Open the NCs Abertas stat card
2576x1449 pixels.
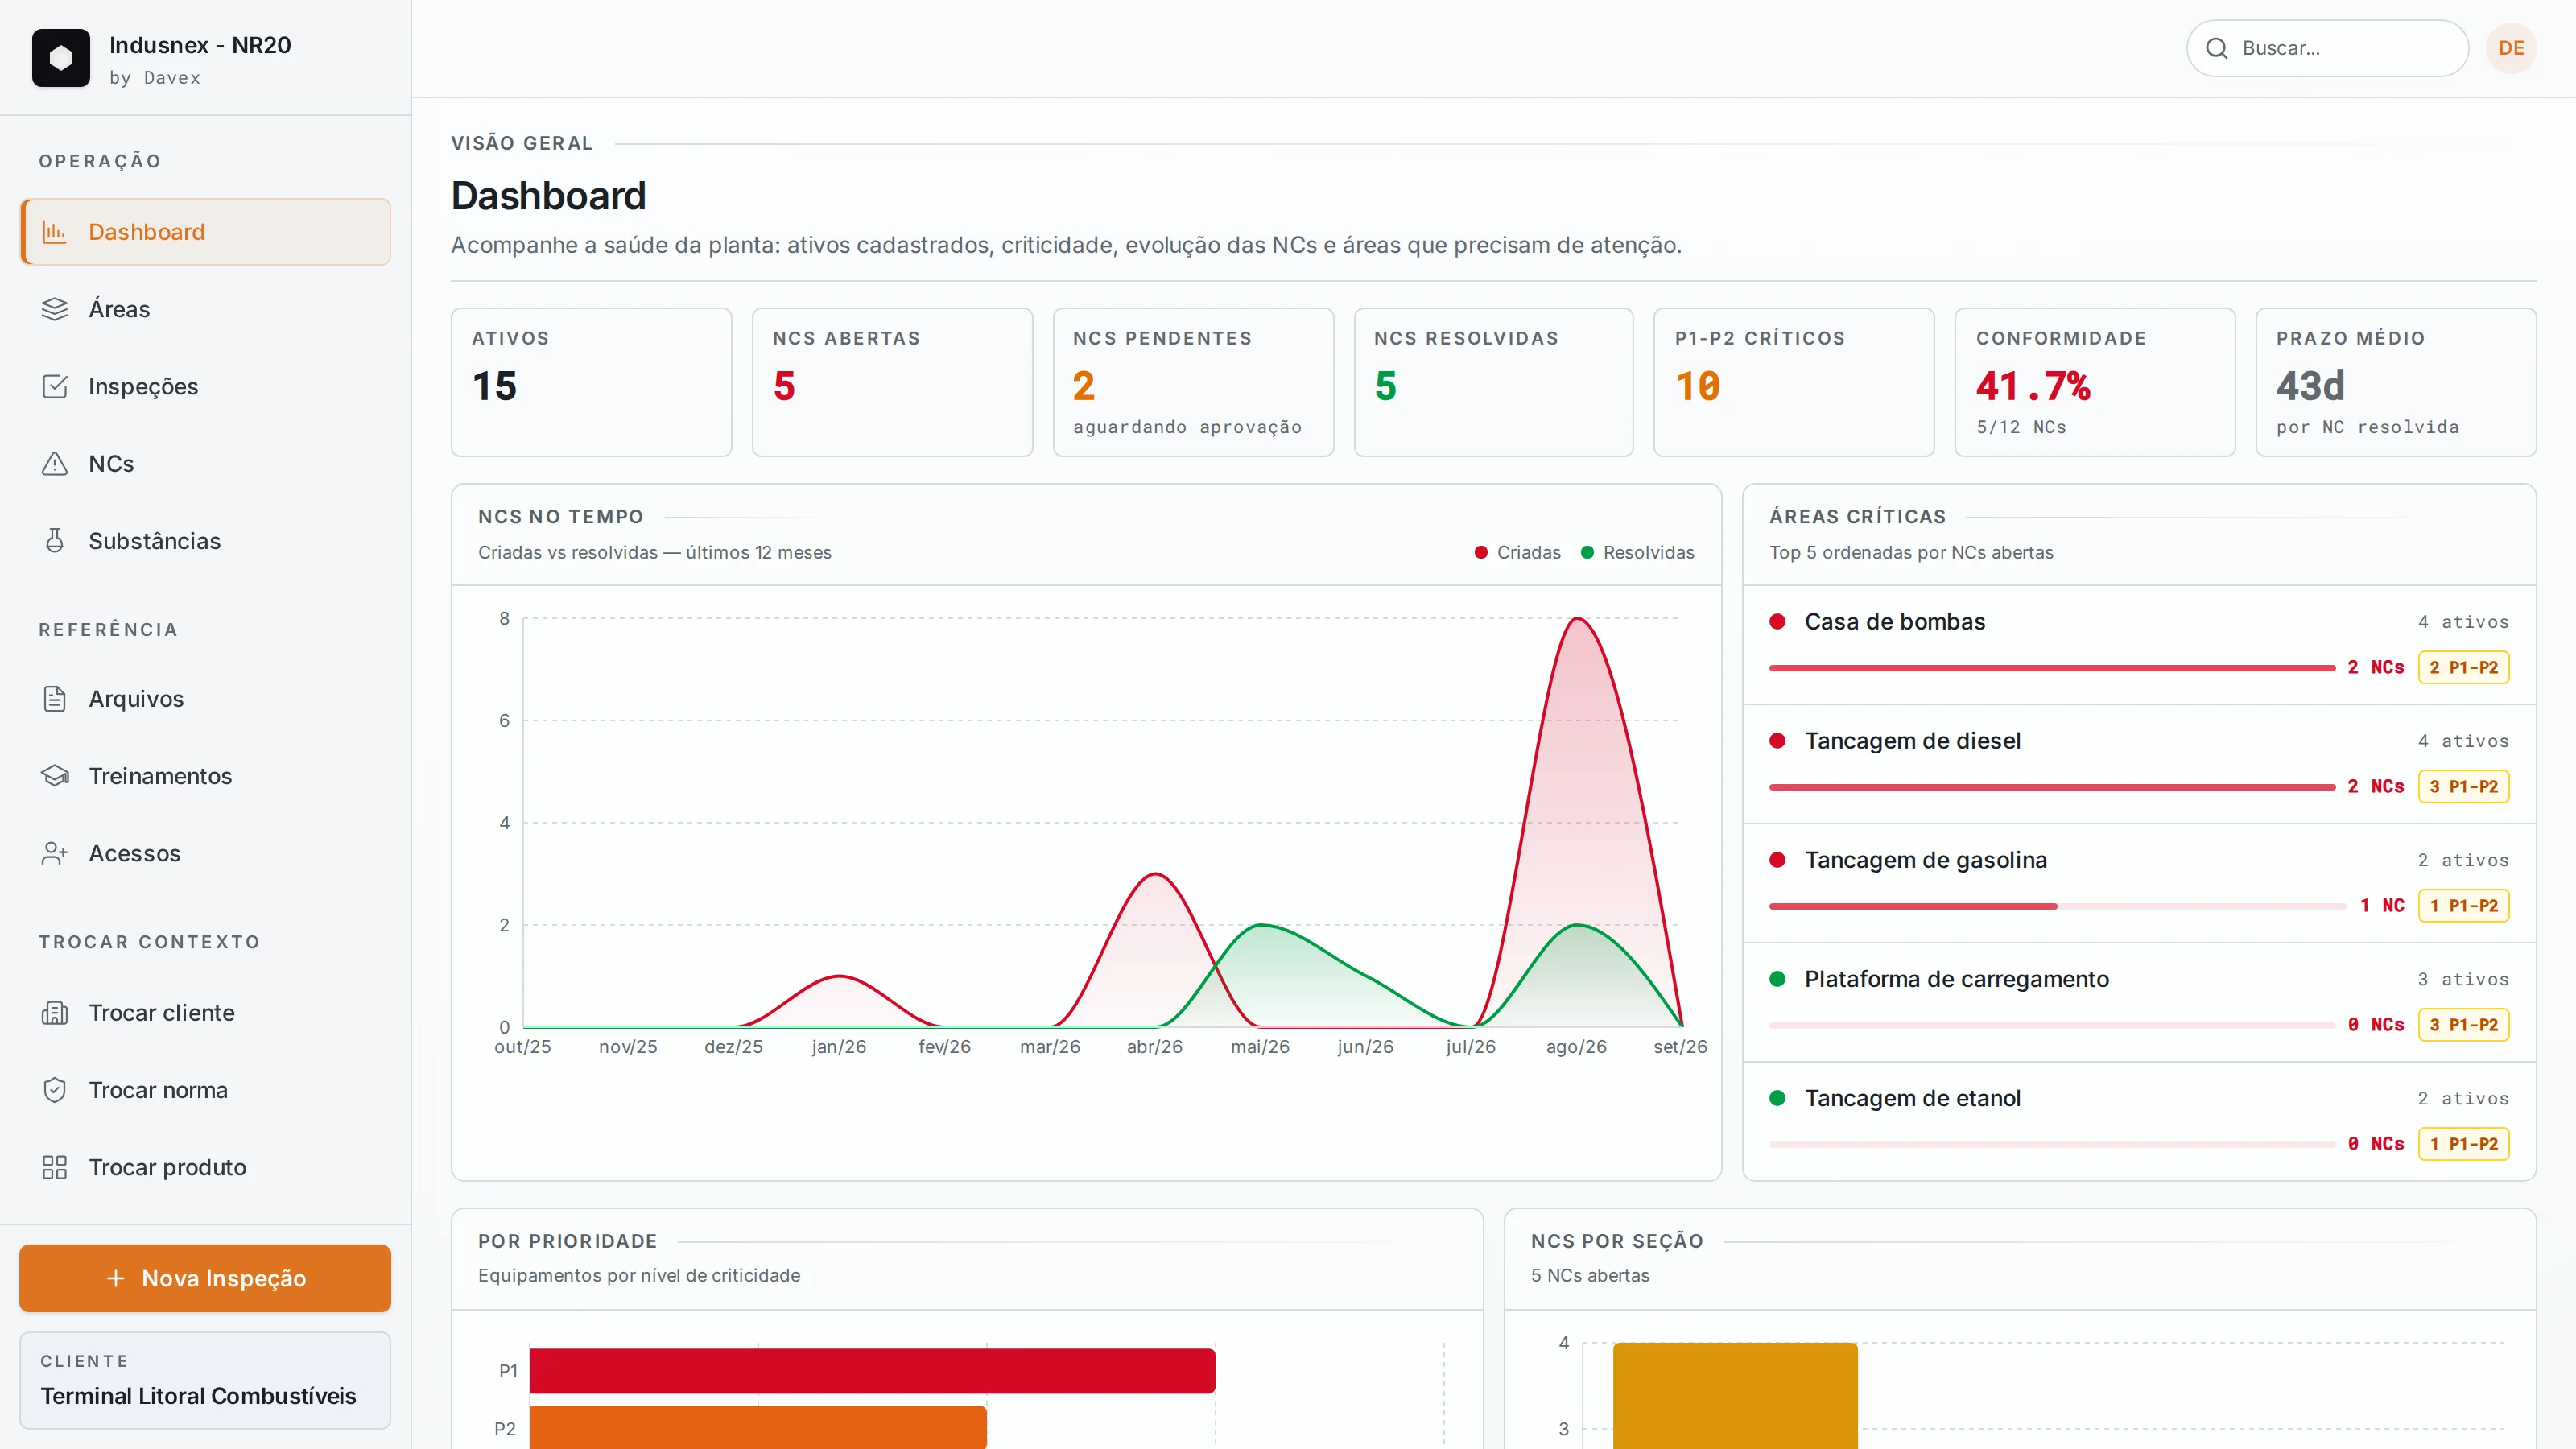click(892, 382)
